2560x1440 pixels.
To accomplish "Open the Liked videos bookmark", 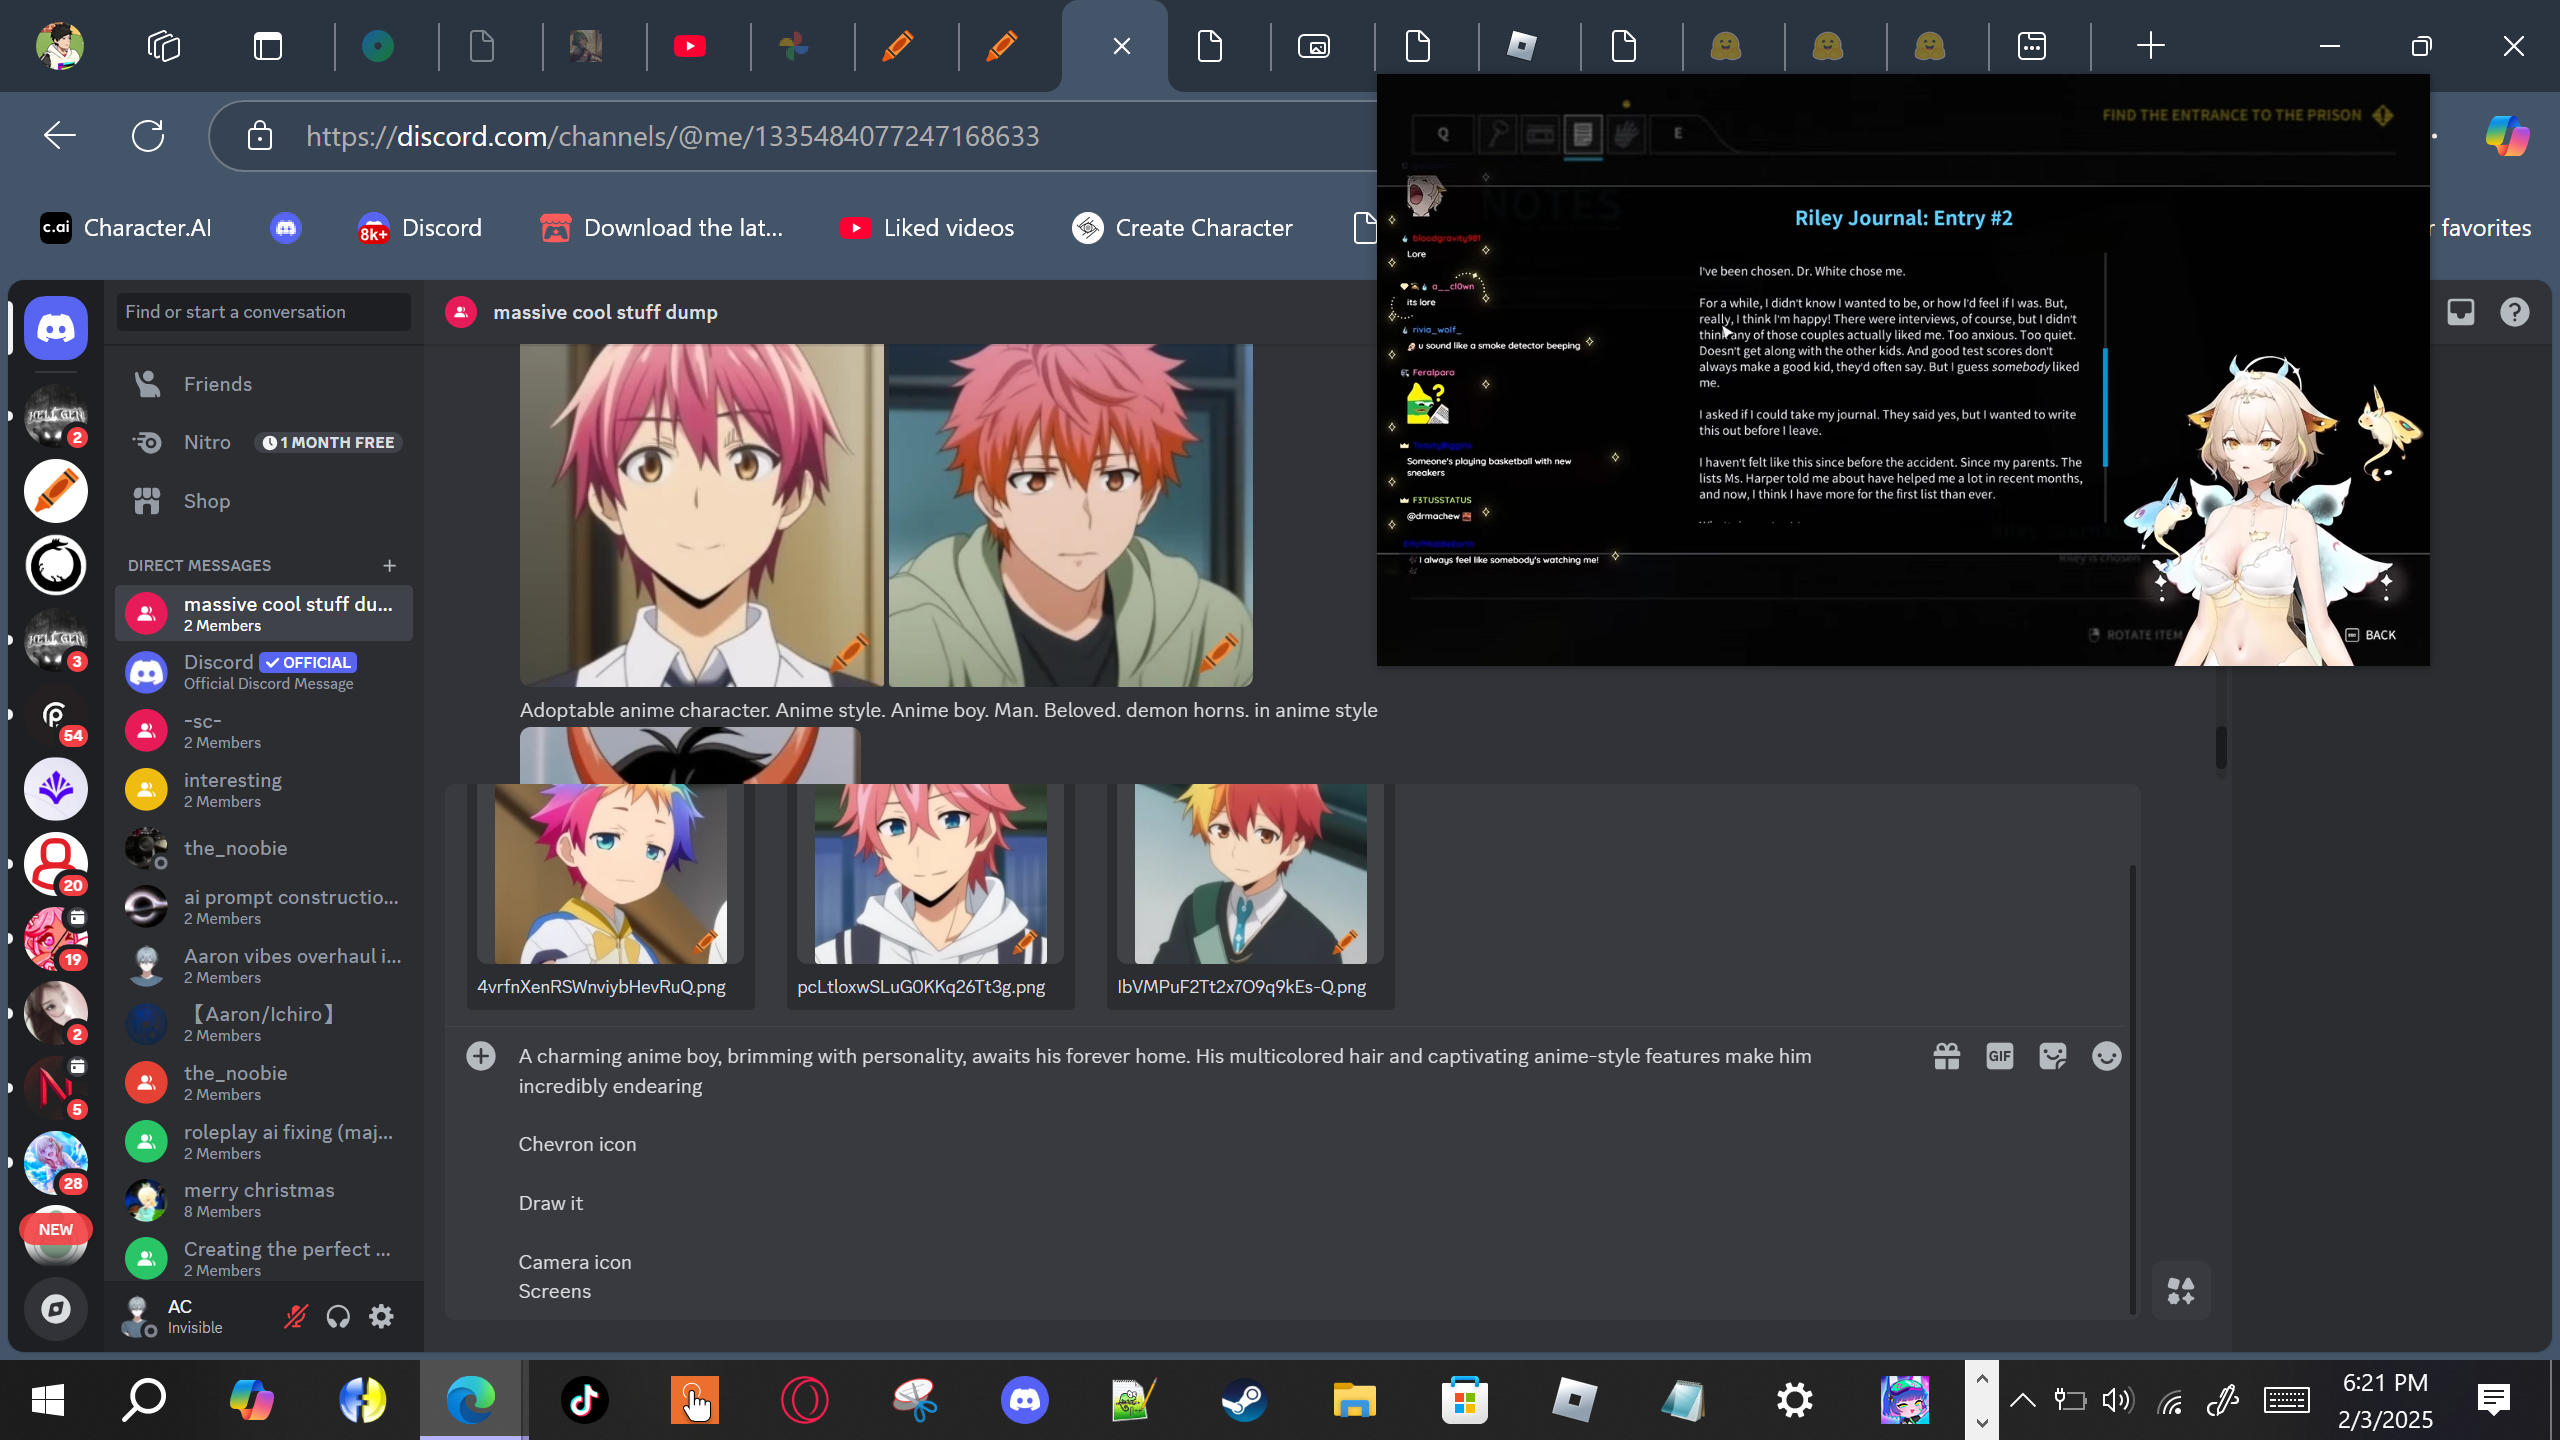I will (x=927, y=228).
